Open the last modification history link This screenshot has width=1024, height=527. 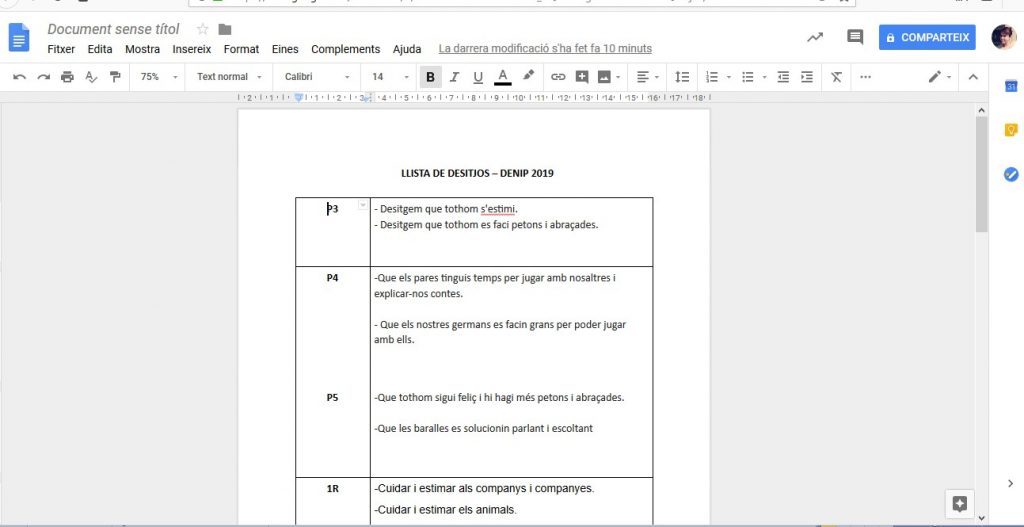[x=545, y=48]
